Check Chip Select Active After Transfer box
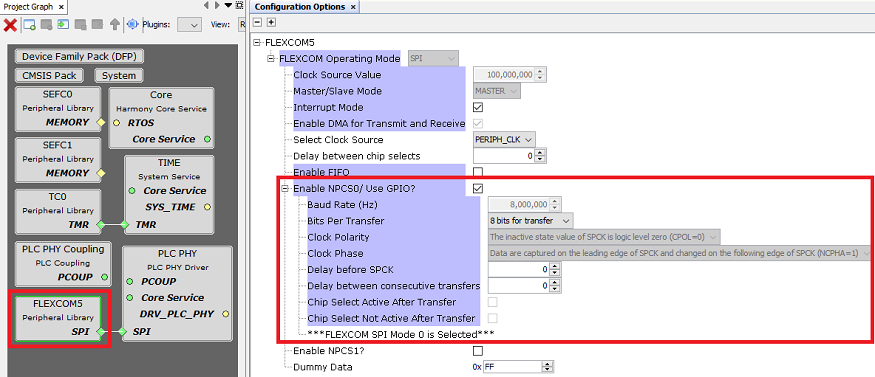Image resolution: width=875 pixels, height=377 pixels. pos(493,302)
